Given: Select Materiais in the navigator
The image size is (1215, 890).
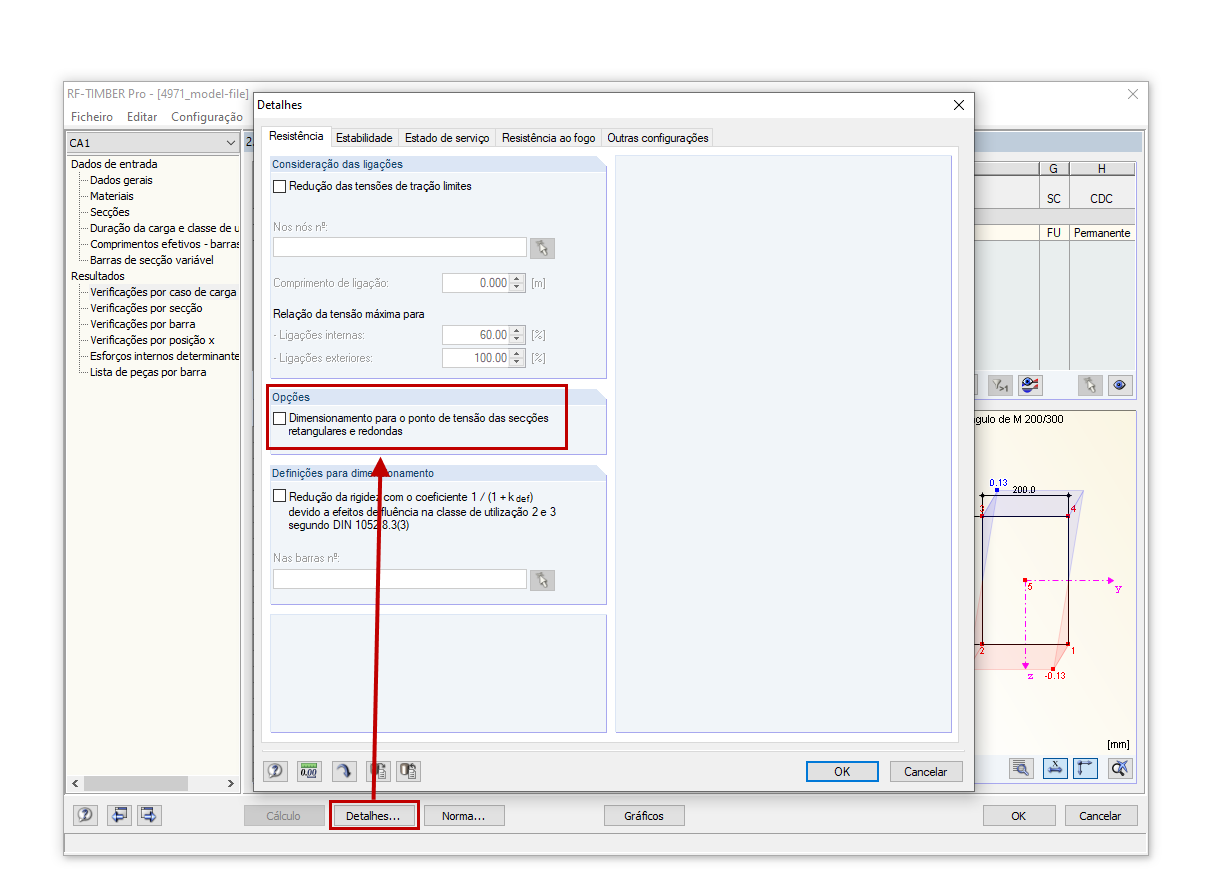Looking at the screenshot, I should 111,196.
